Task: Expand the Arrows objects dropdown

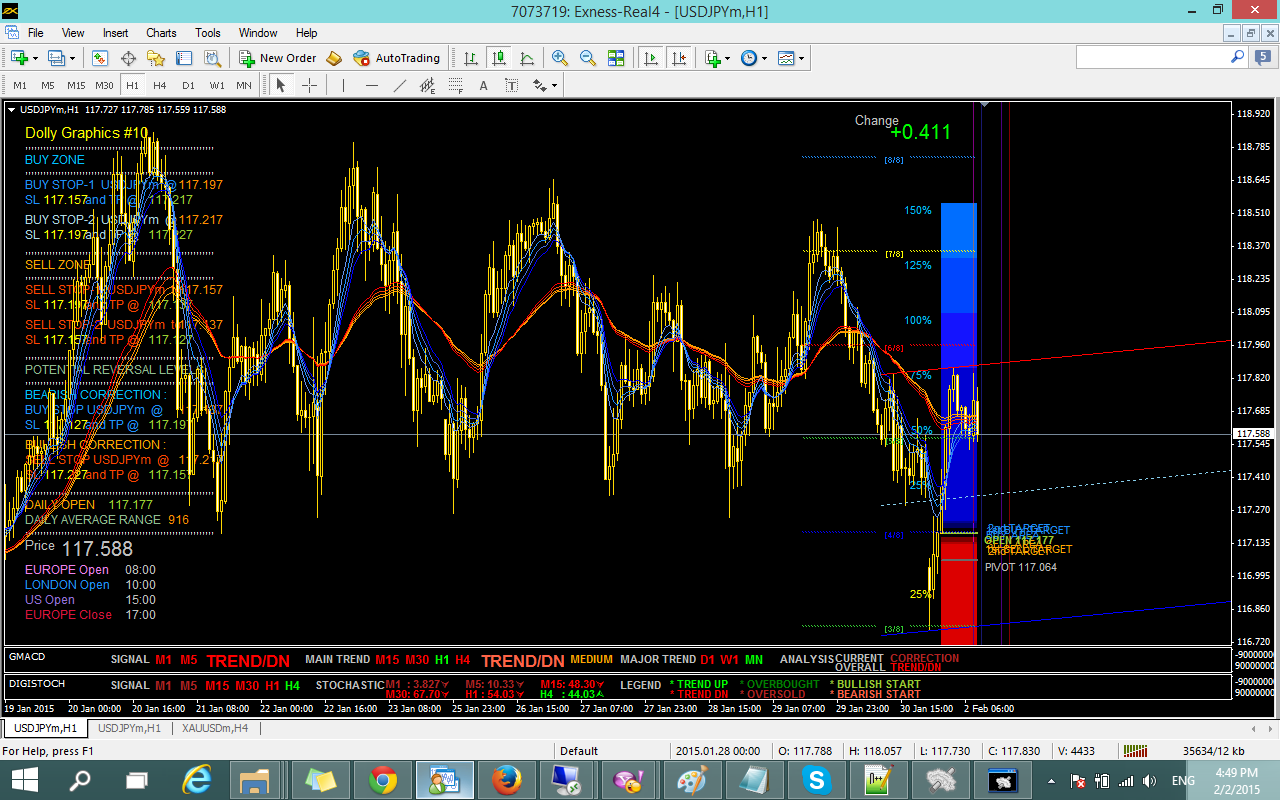Action: [555, 85]
